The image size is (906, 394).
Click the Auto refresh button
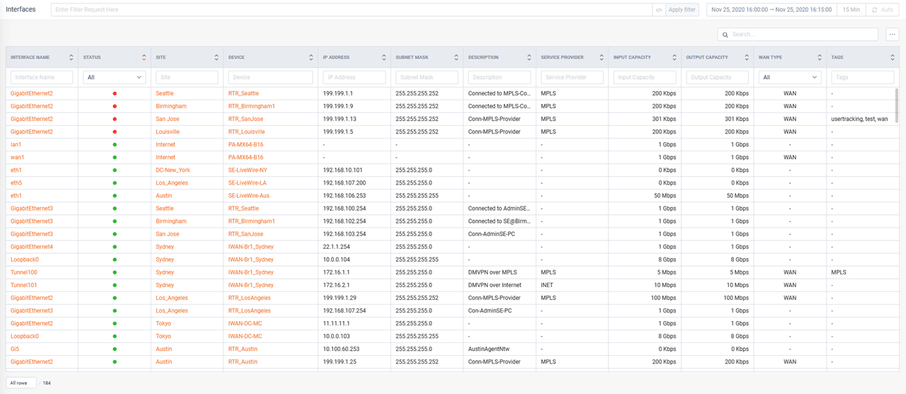click(x=882, y=10)
